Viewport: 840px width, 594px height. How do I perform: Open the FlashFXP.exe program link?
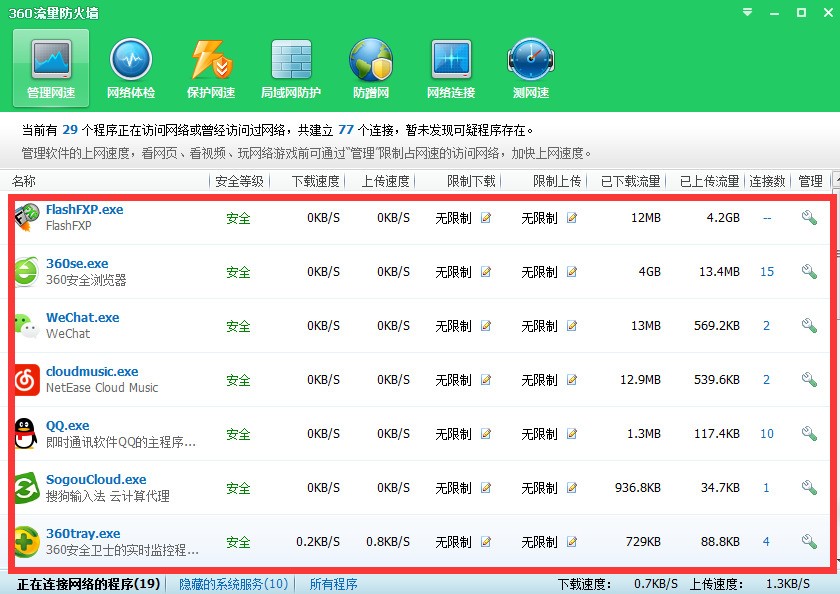click(85, 209)
